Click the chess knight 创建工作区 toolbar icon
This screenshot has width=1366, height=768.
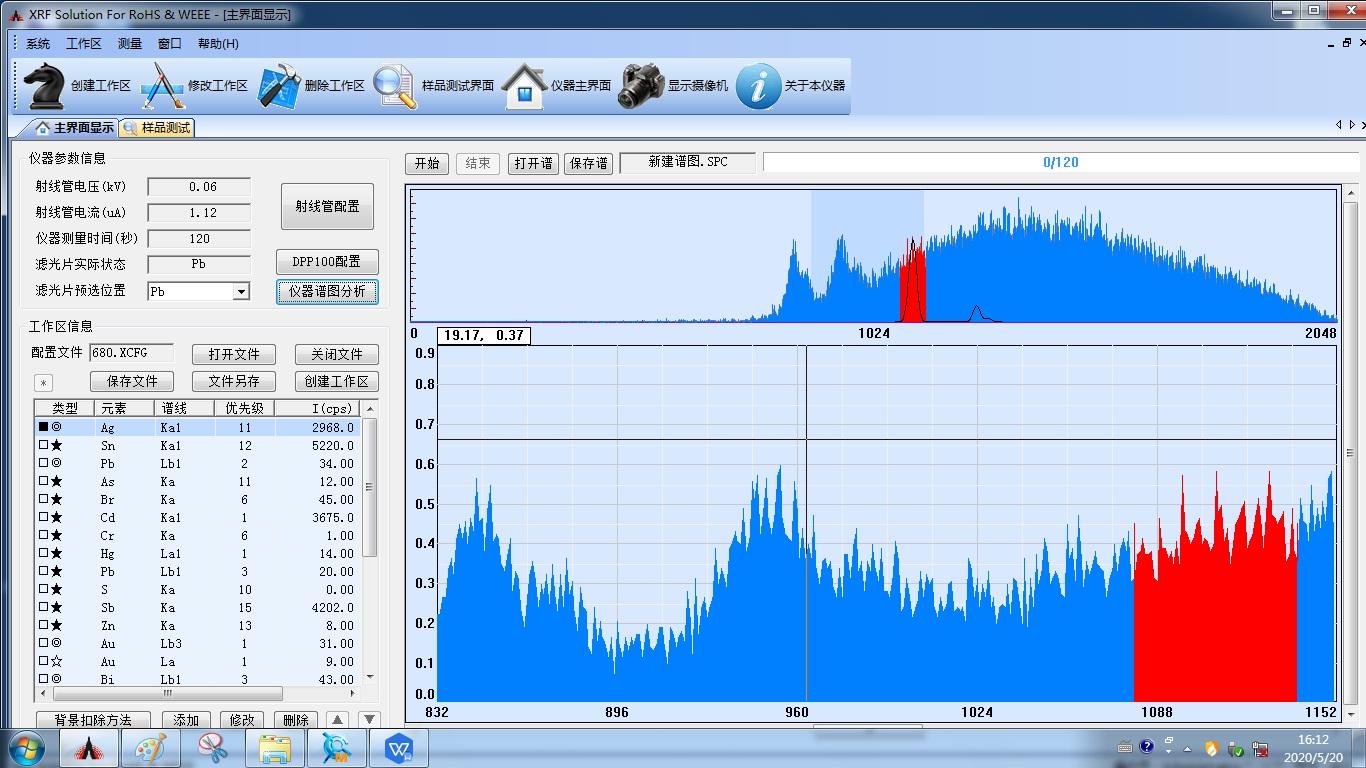[44, 86]
